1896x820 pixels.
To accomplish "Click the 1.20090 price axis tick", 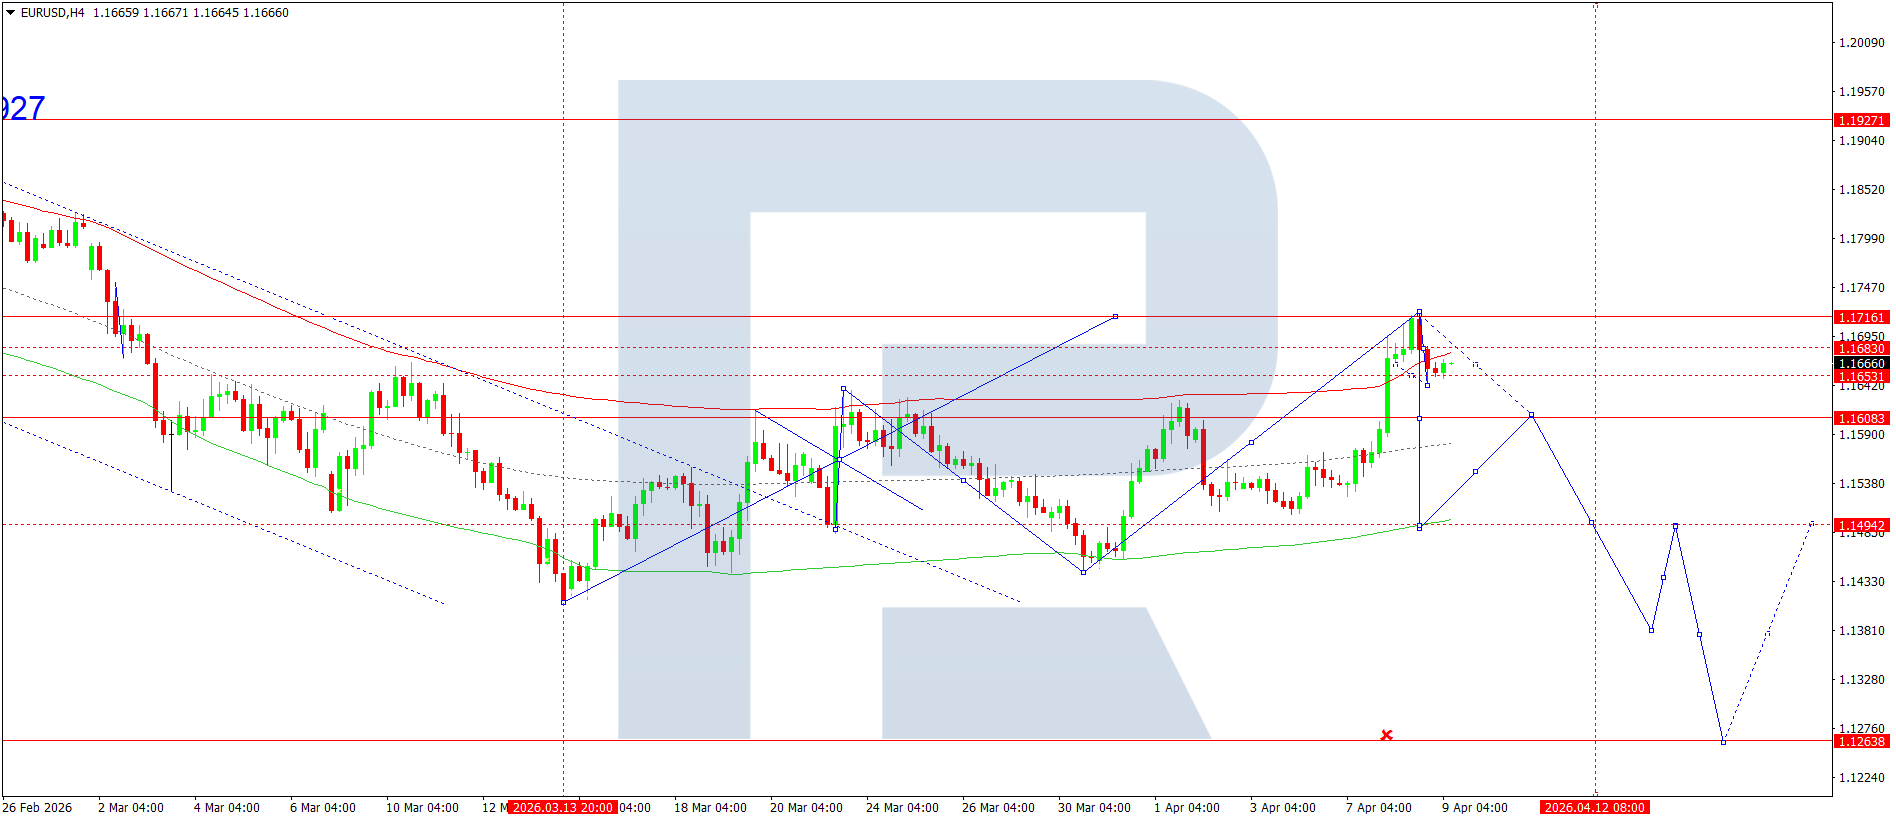I will coord(1861,42).
